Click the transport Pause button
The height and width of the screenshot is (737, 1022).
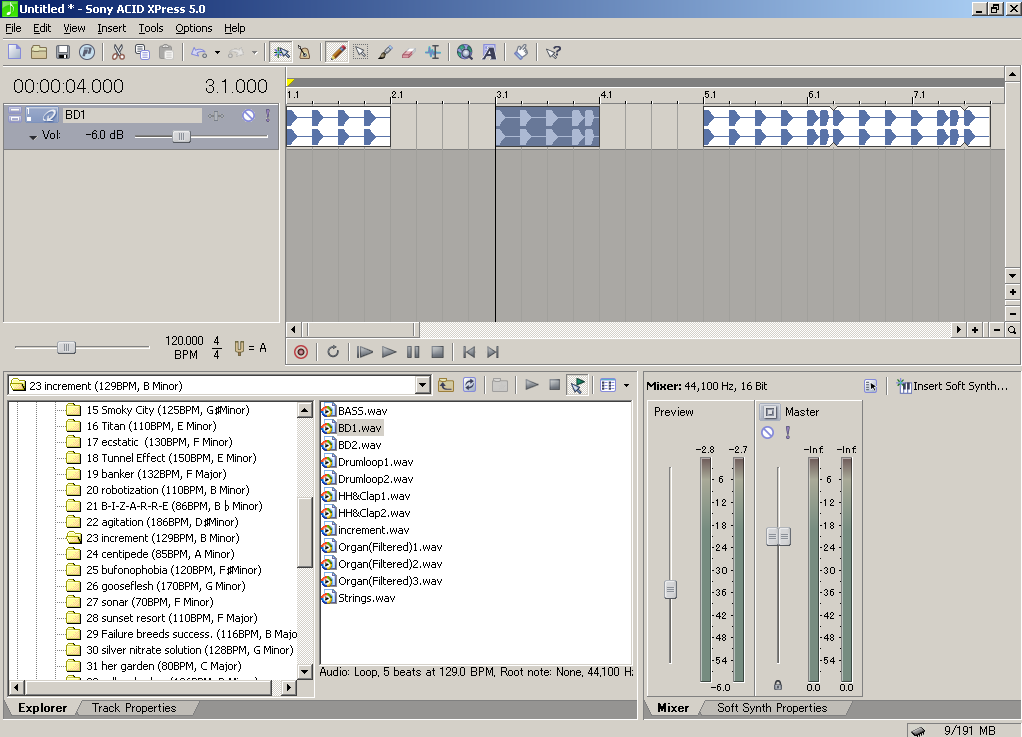pyautogui.click(x=413, y=352)
